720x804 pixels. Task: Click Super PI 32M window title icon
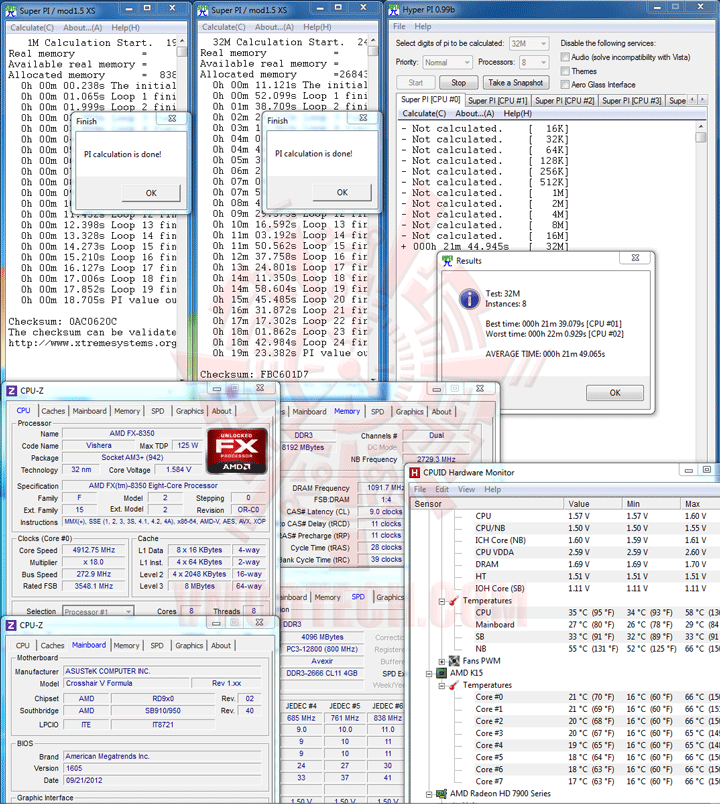[x=203, y=10]
